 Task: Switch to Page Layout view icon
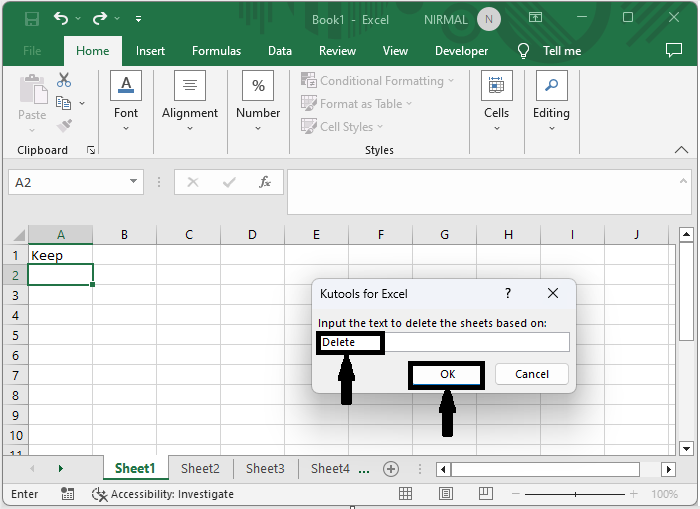[x=446, y=494]
